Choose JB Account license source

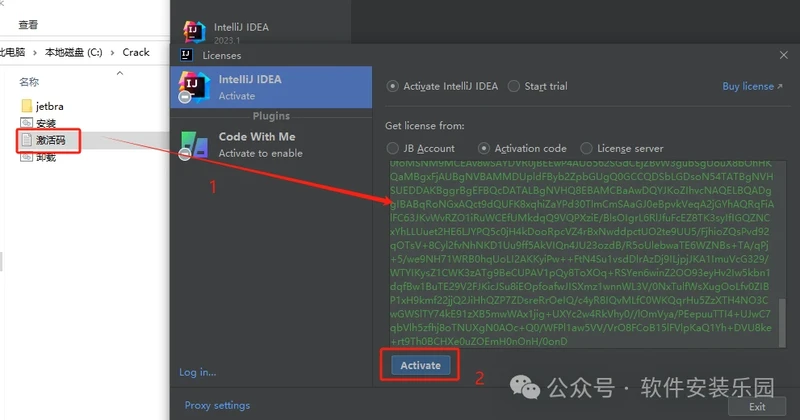(x=393, y=148)
